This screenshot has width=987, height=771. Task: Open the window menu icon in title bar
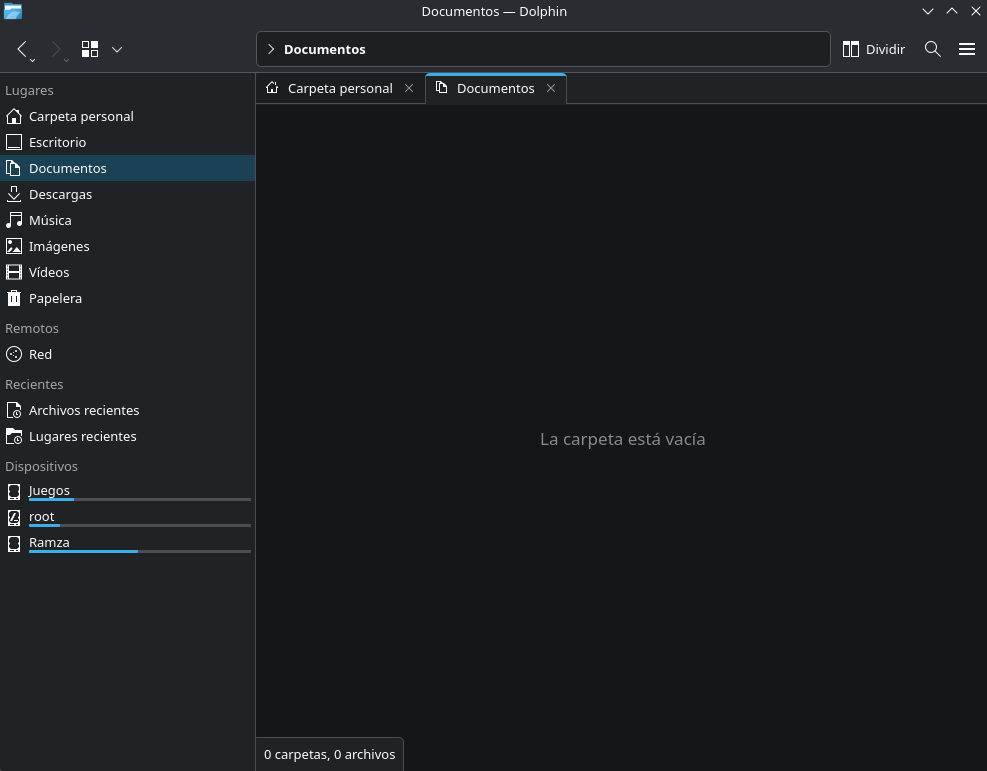pos(12,11)
